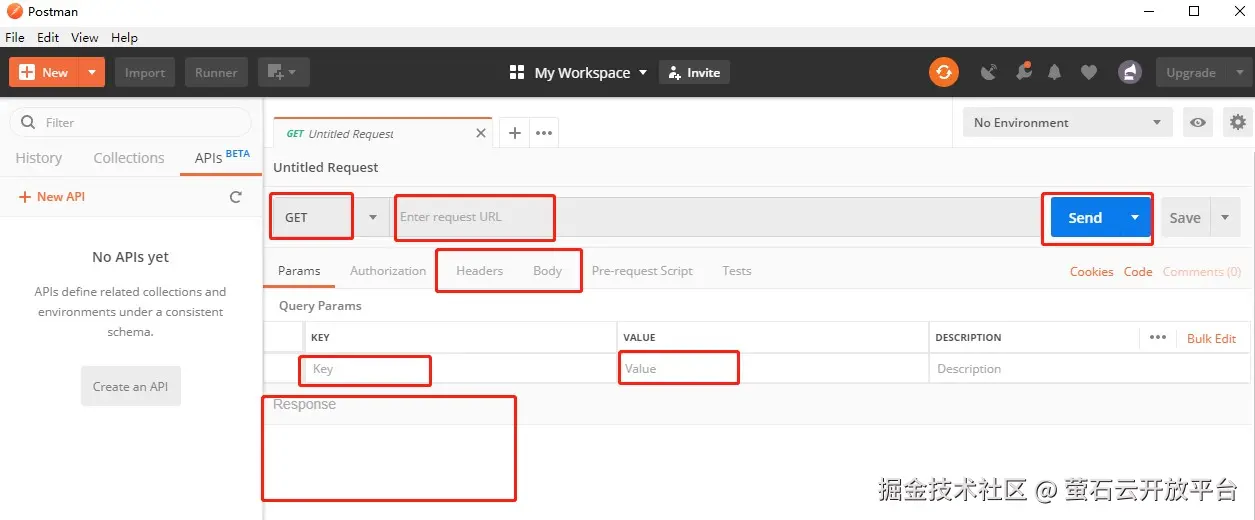Open the No Environment dropdown
The width and height of the screenshot is (1255, 520).
tap(1067, 122)
